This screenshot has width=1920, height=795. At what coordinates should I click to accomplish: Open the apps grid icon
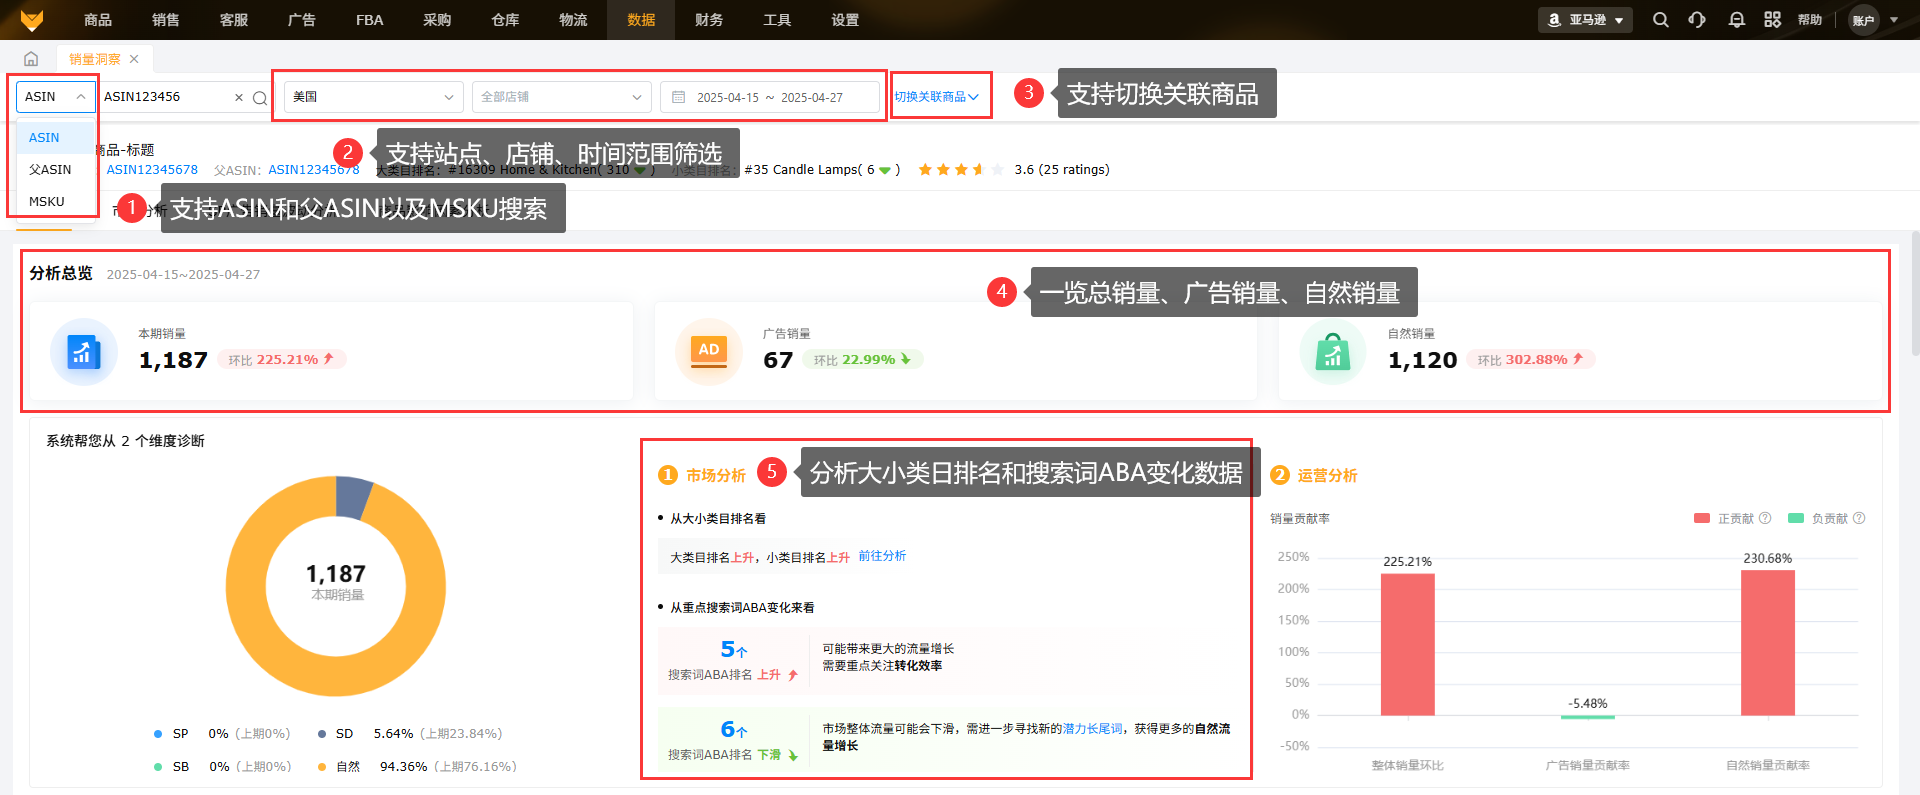pos(1772,20)
